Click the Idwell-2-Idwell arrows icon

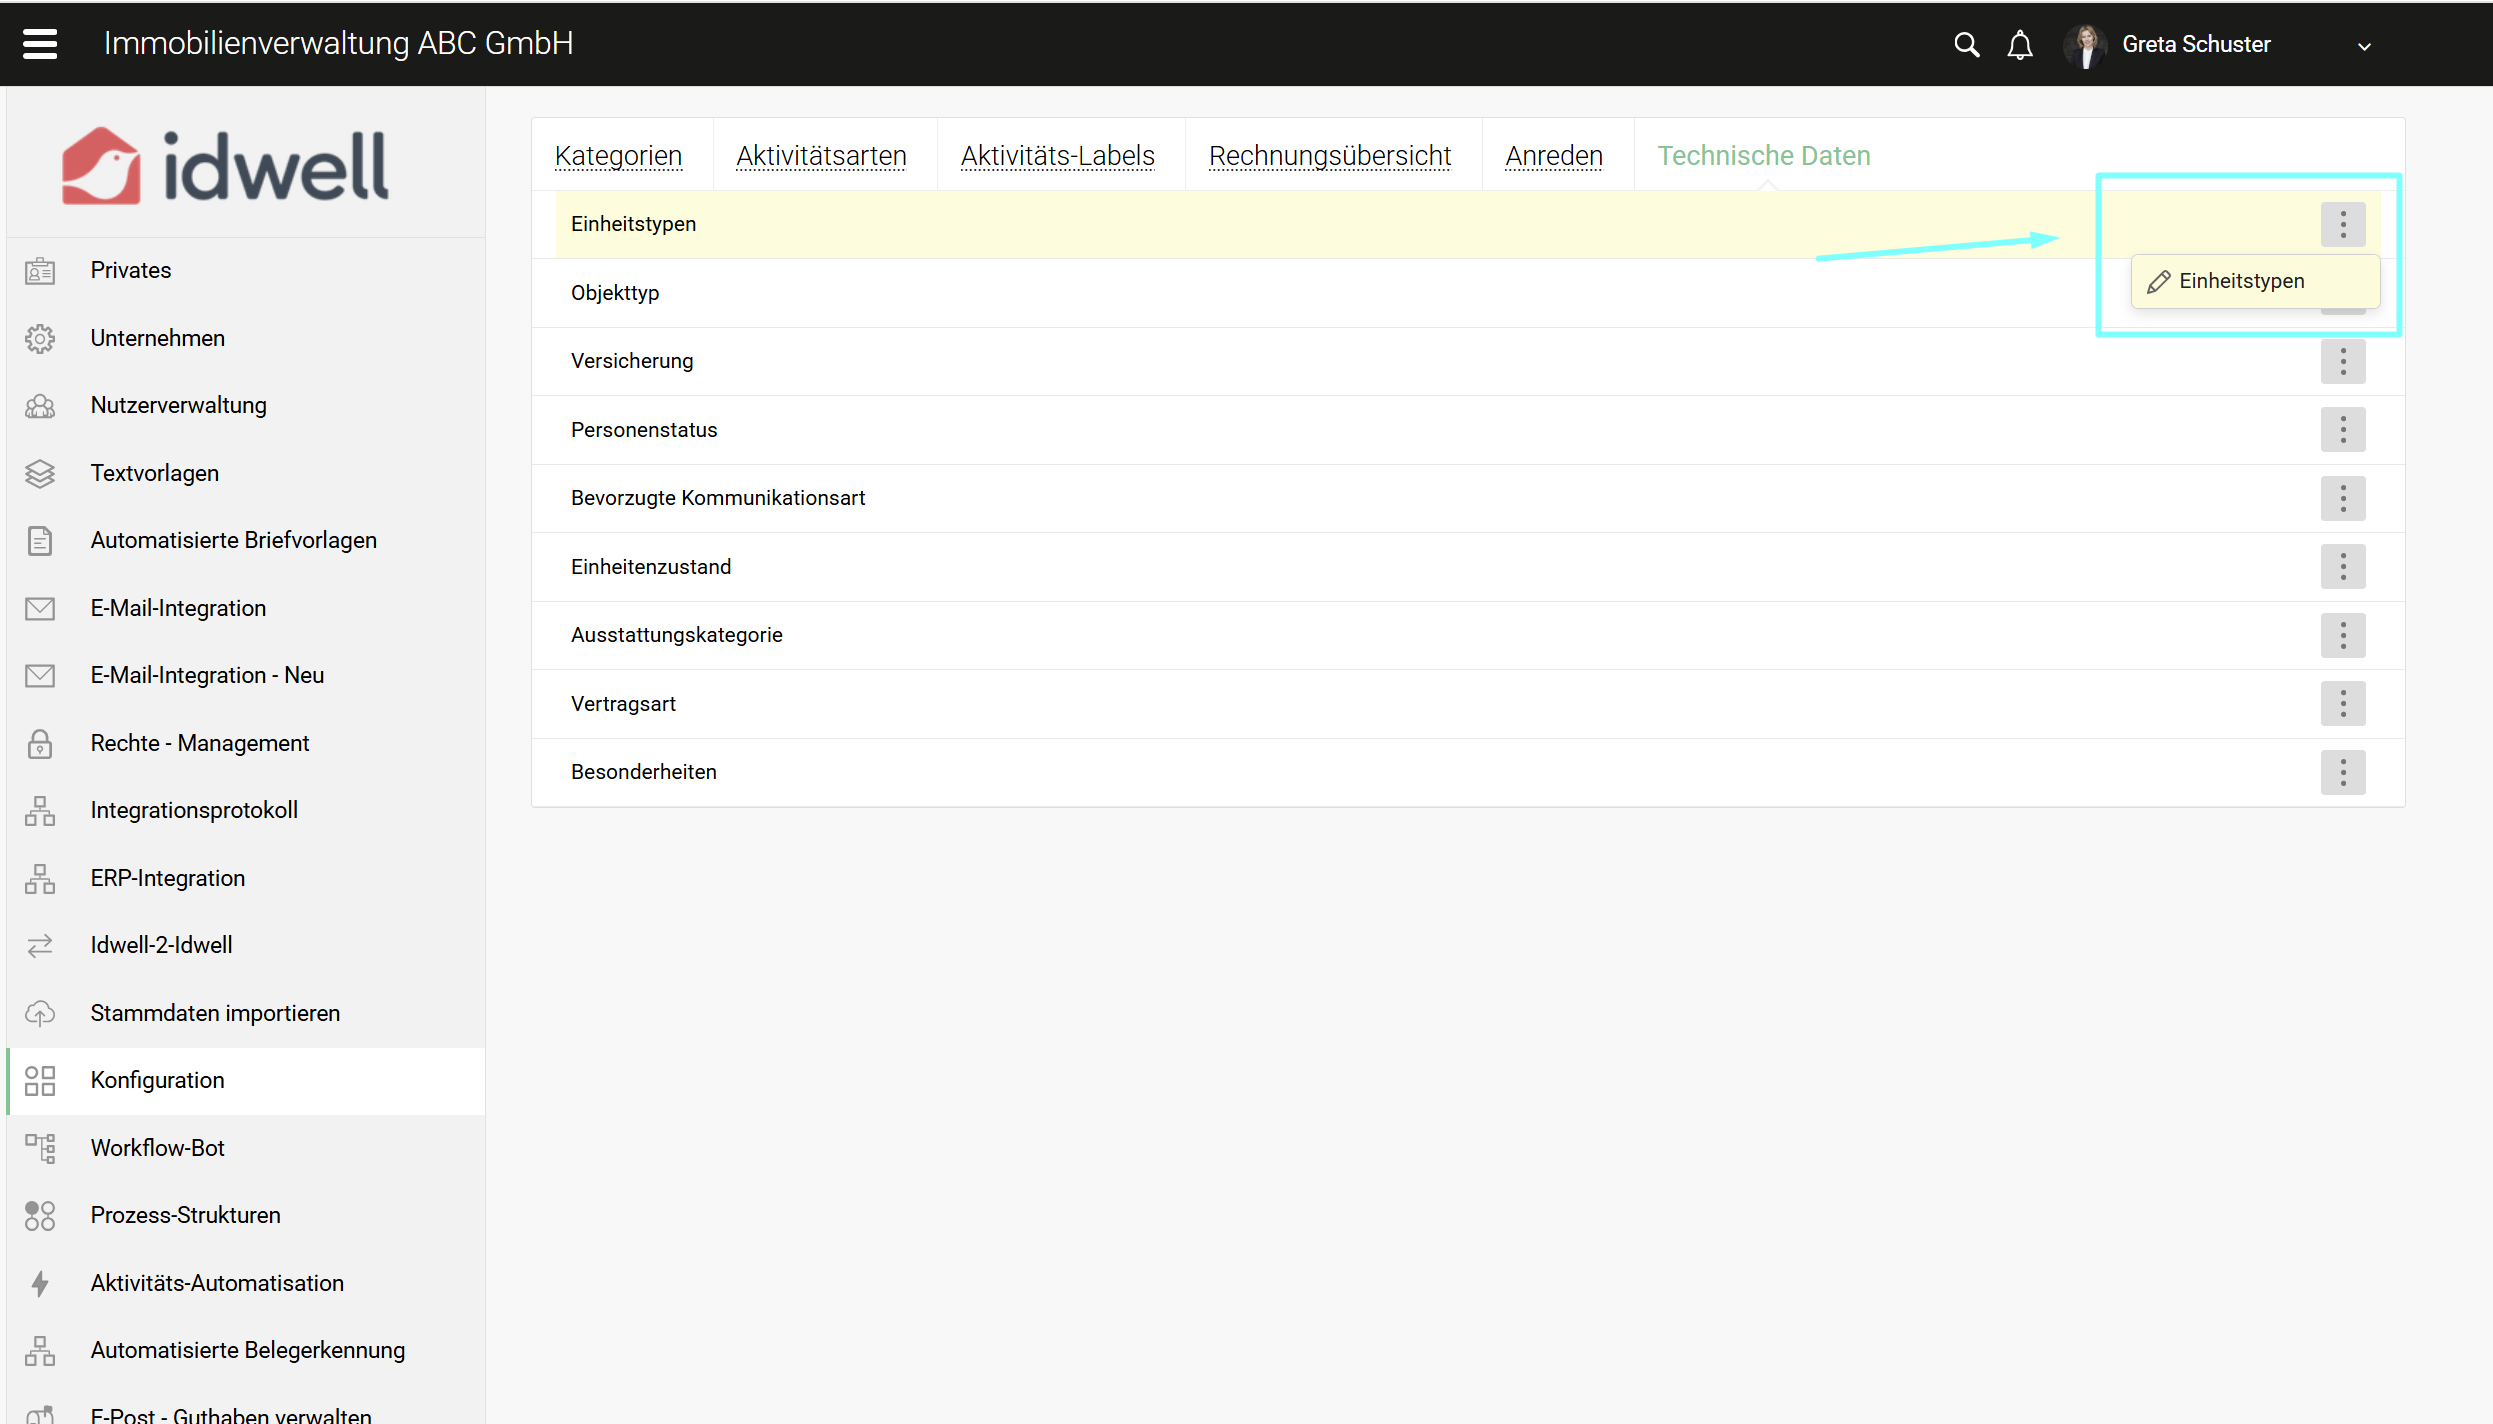(40, 946)
